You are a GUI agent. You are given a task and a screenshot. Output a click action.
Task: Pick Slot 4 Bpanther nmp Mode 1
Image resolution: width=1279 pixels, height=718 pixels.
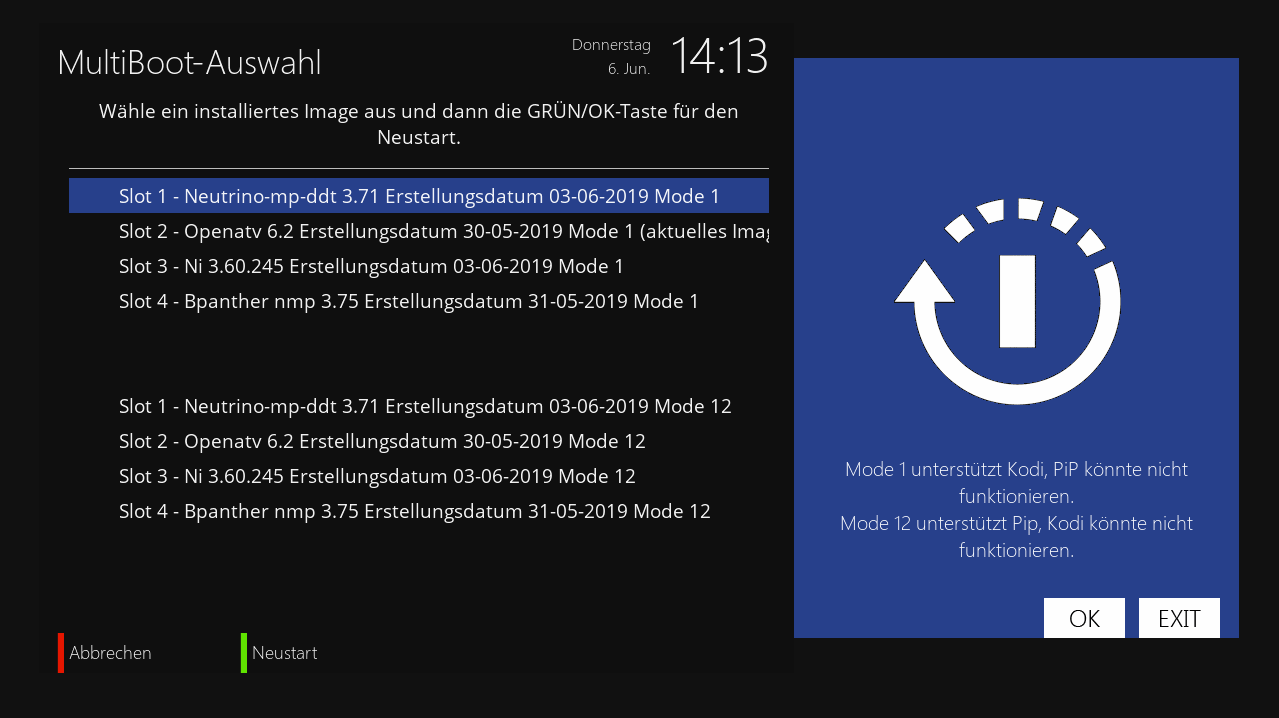coord(408,301)
